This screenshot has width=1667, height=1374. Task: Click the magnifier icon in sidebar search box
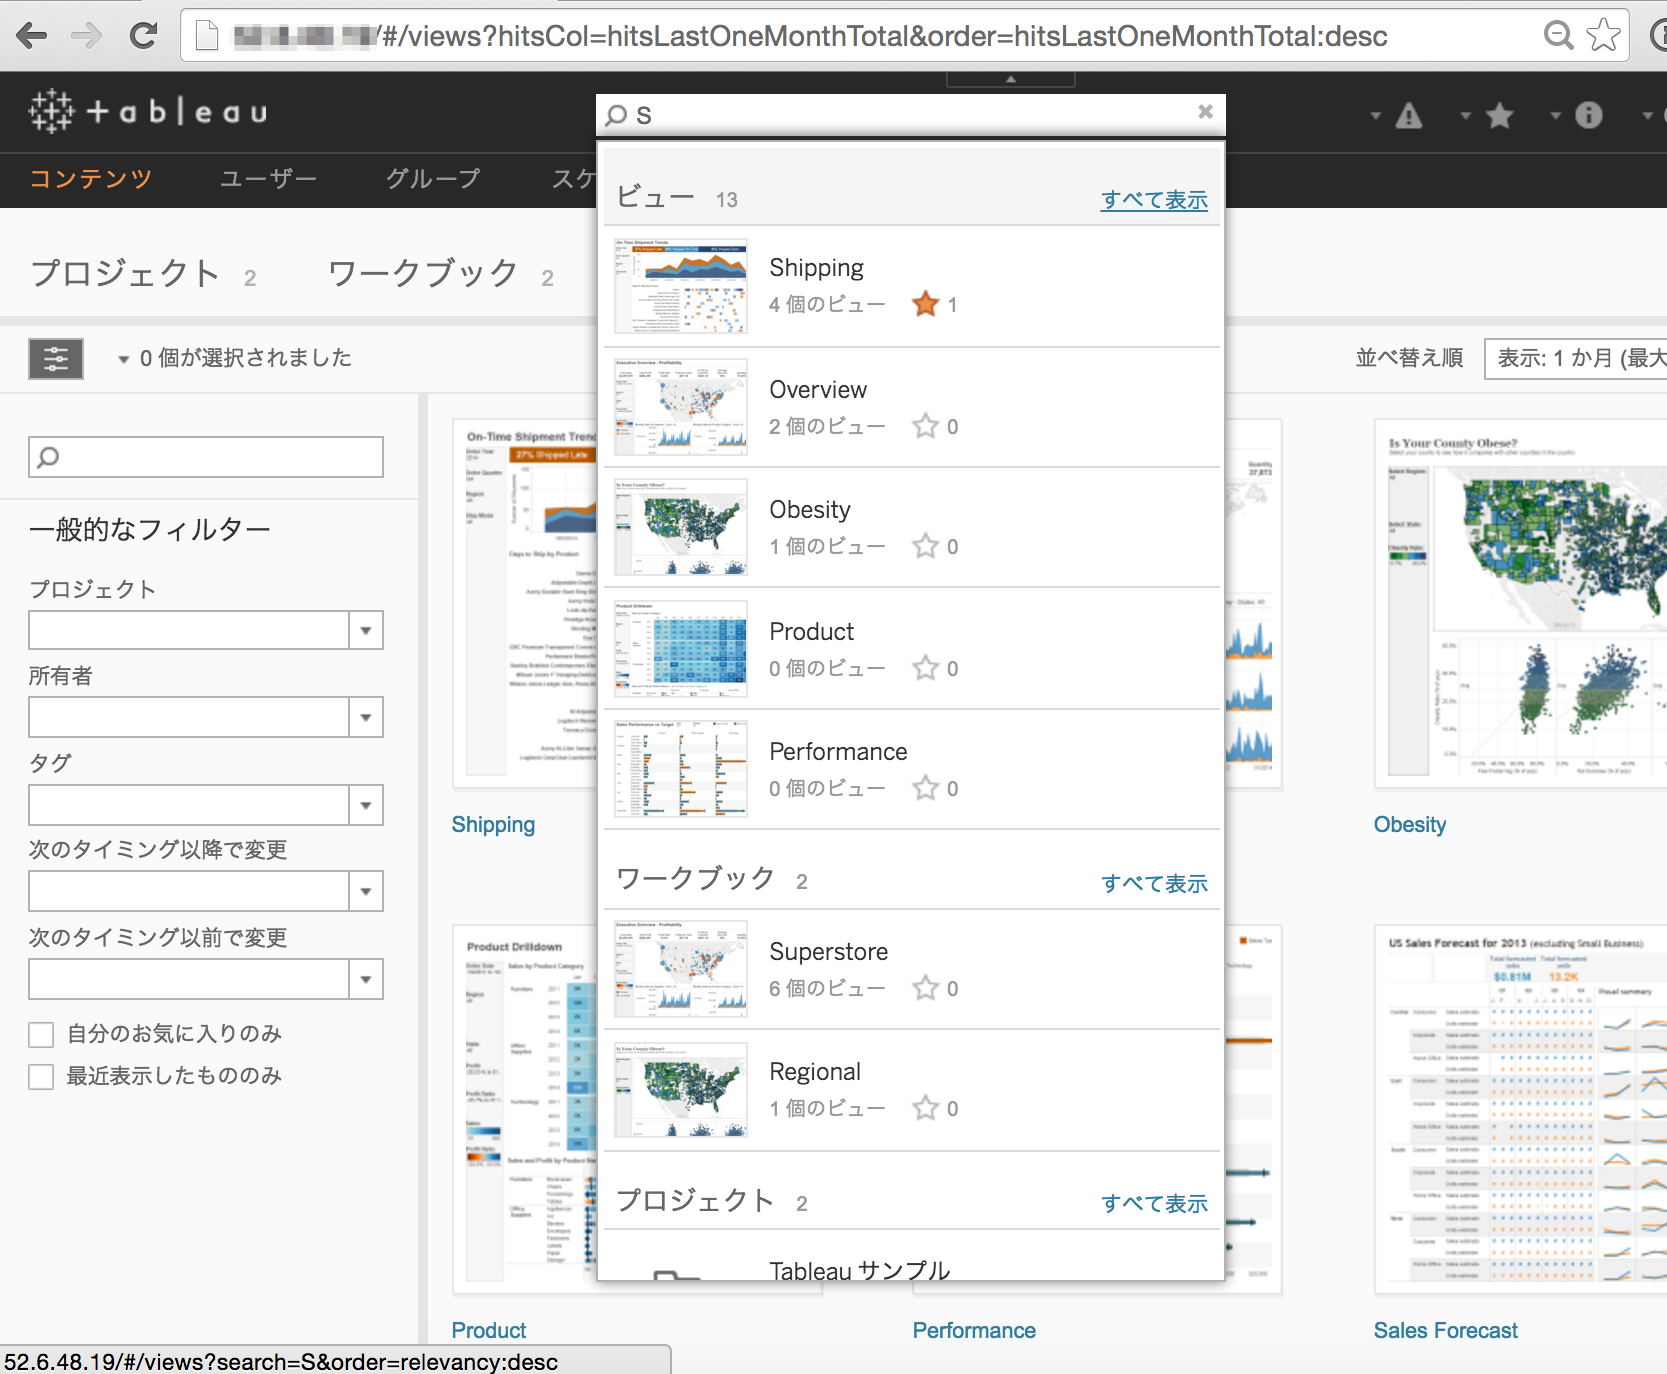[46, 457]
